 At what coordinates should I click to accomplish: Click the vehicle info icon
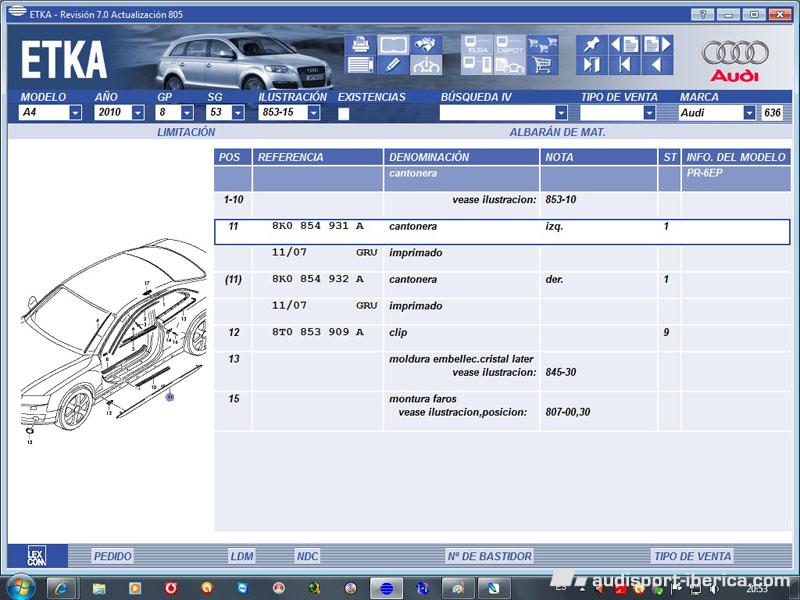pyautogui.click(x=426, y=65)
